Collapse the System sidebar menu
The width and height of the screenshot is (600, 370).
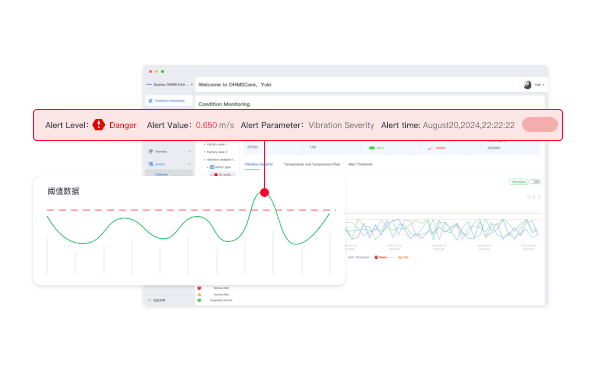[x=189, y=164]
